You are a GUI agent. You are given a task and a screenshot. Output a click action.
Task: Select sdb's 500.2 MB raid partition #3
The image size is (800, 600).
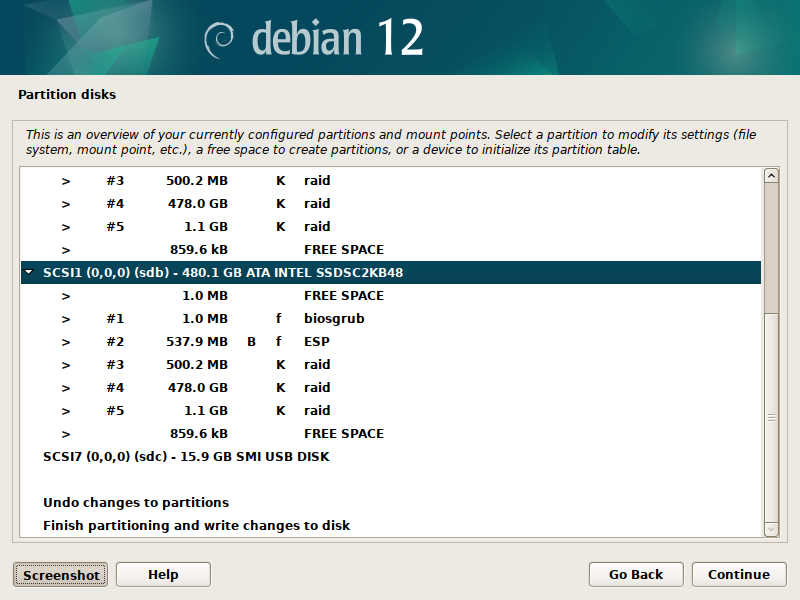[x=316, y=364]
